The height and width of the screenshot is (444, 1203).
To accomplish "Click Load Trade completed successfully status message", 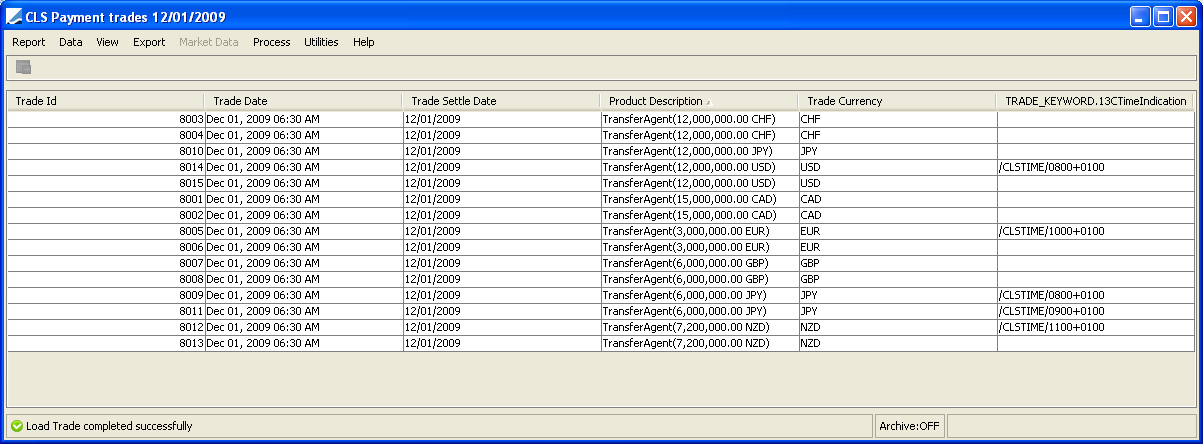I will [109, 426].
